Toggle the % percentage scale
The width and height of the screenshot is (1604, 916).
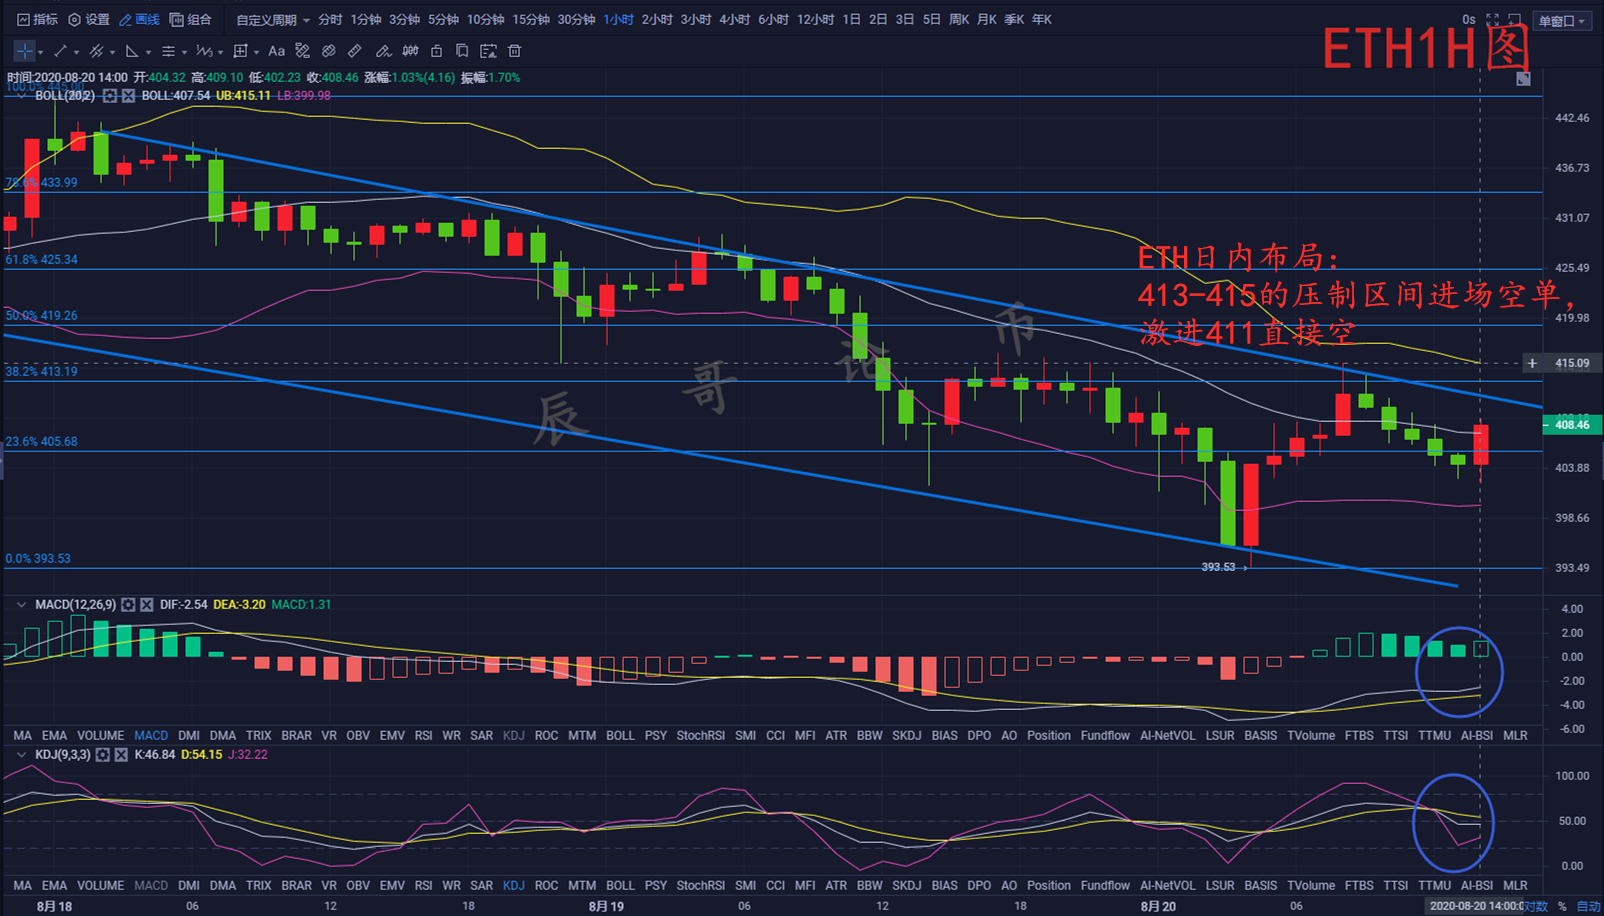1562,907
